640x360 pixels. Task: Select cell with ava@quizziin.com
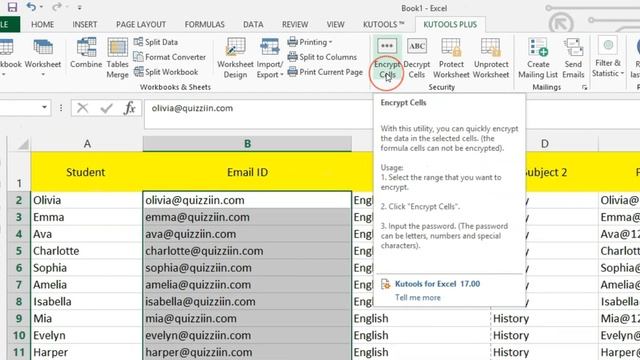[247, 234]
